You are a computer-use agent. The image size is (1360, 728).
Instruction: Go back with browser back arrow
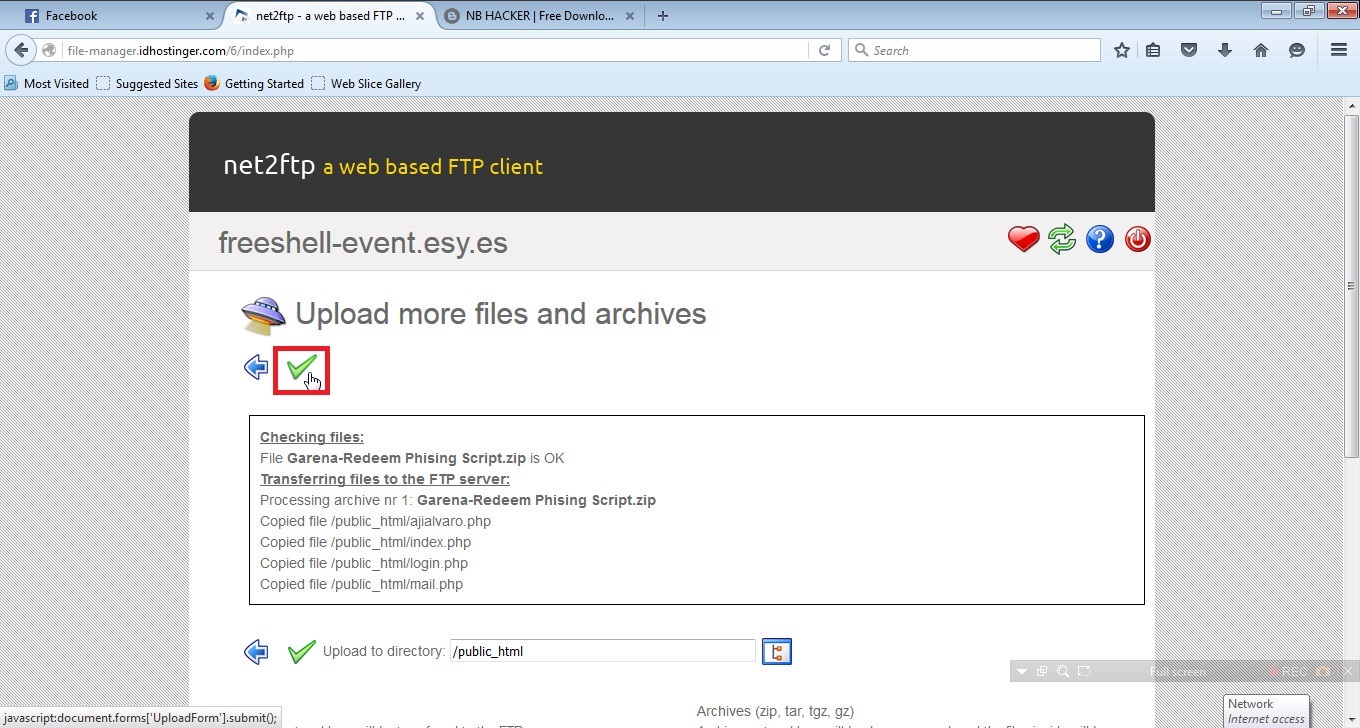(22, 50)
